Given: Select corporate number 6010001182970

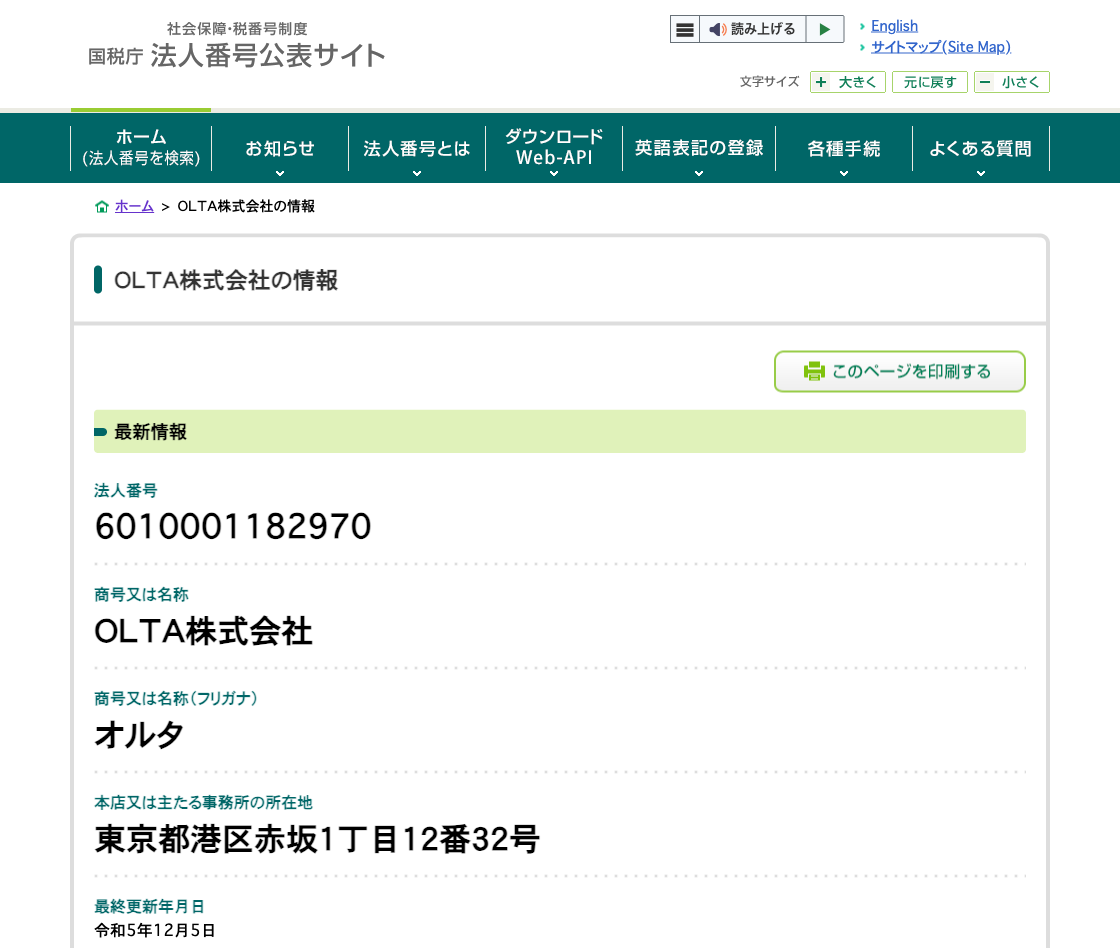Looking at the screenshot, I should (x=233, y=527).
